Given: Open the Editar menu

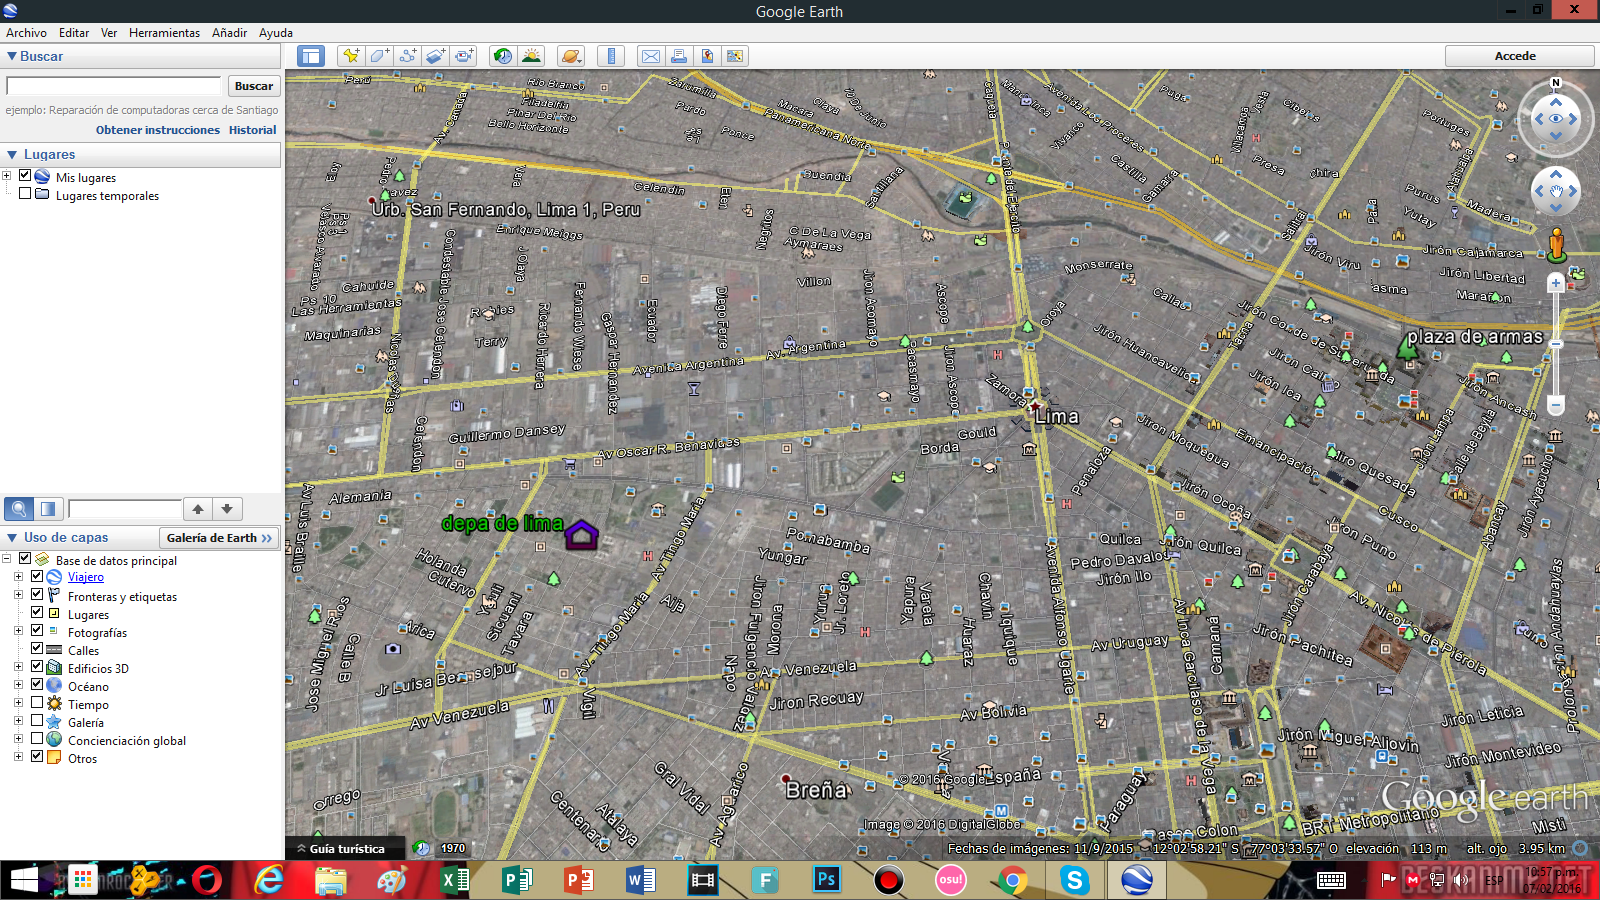Looking at the screenshot, I should point(74,33).
